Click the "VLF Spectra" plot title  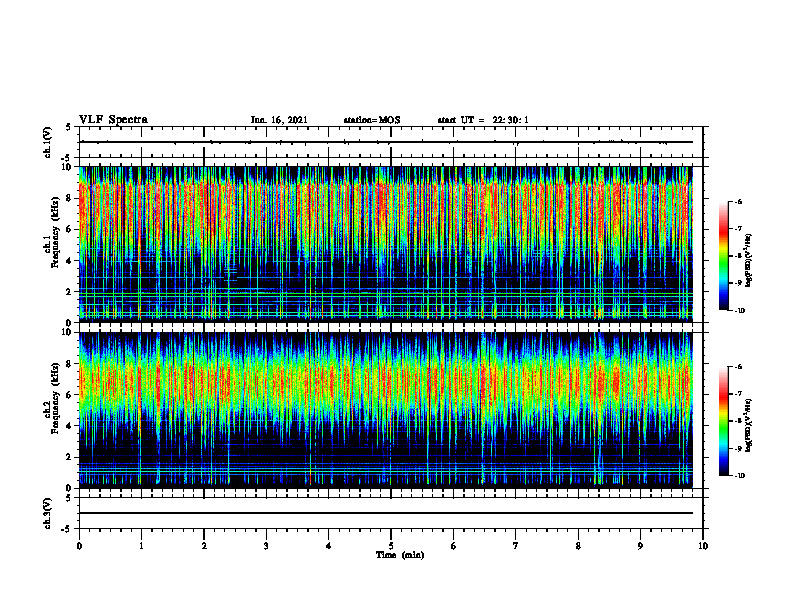tap(113, 120)
